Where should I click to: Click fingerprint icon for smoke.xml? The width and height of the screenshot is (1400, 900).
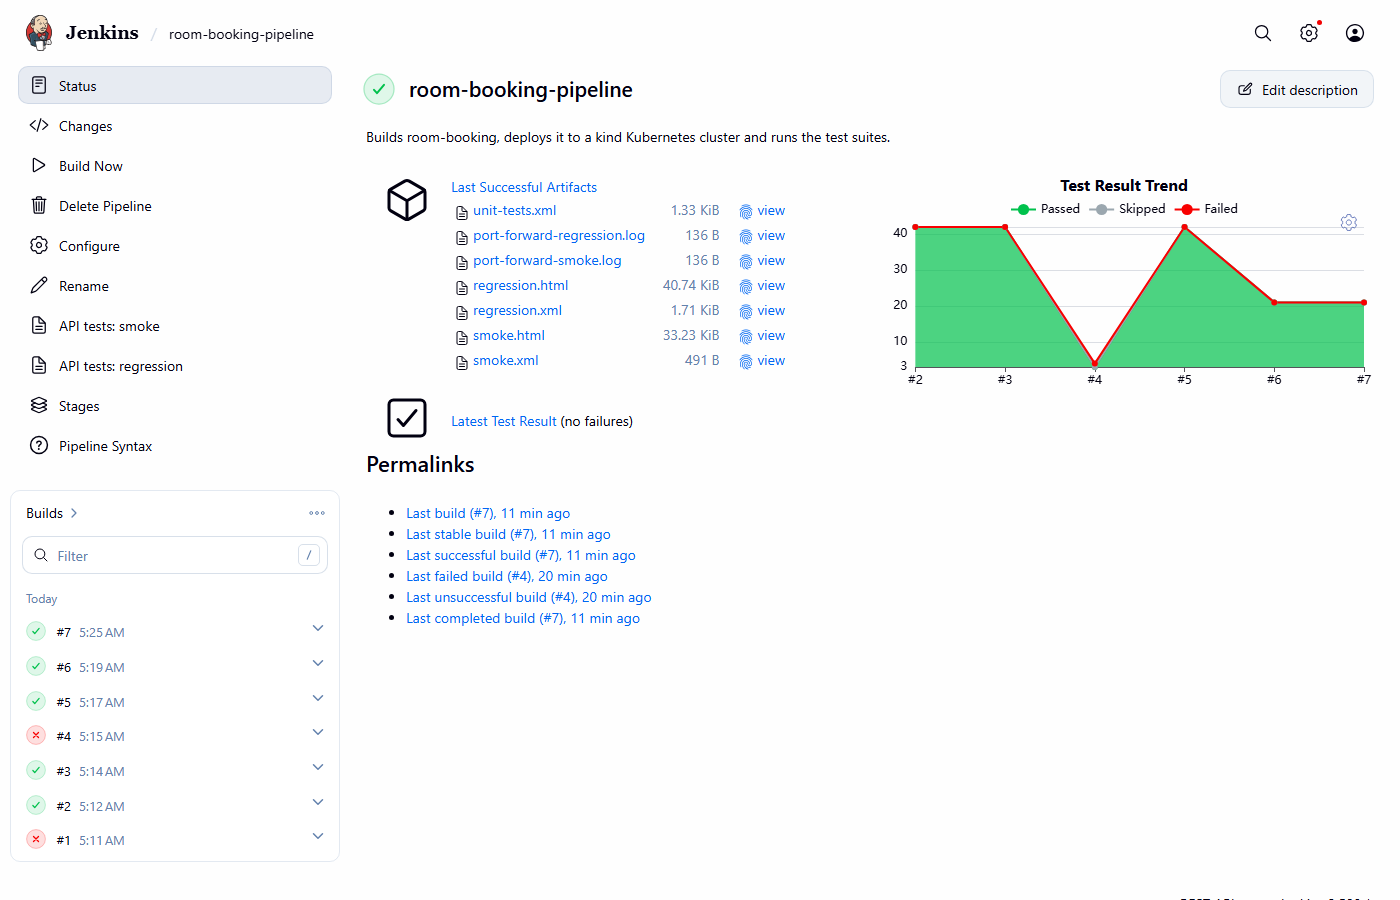[x=746, y=361]
